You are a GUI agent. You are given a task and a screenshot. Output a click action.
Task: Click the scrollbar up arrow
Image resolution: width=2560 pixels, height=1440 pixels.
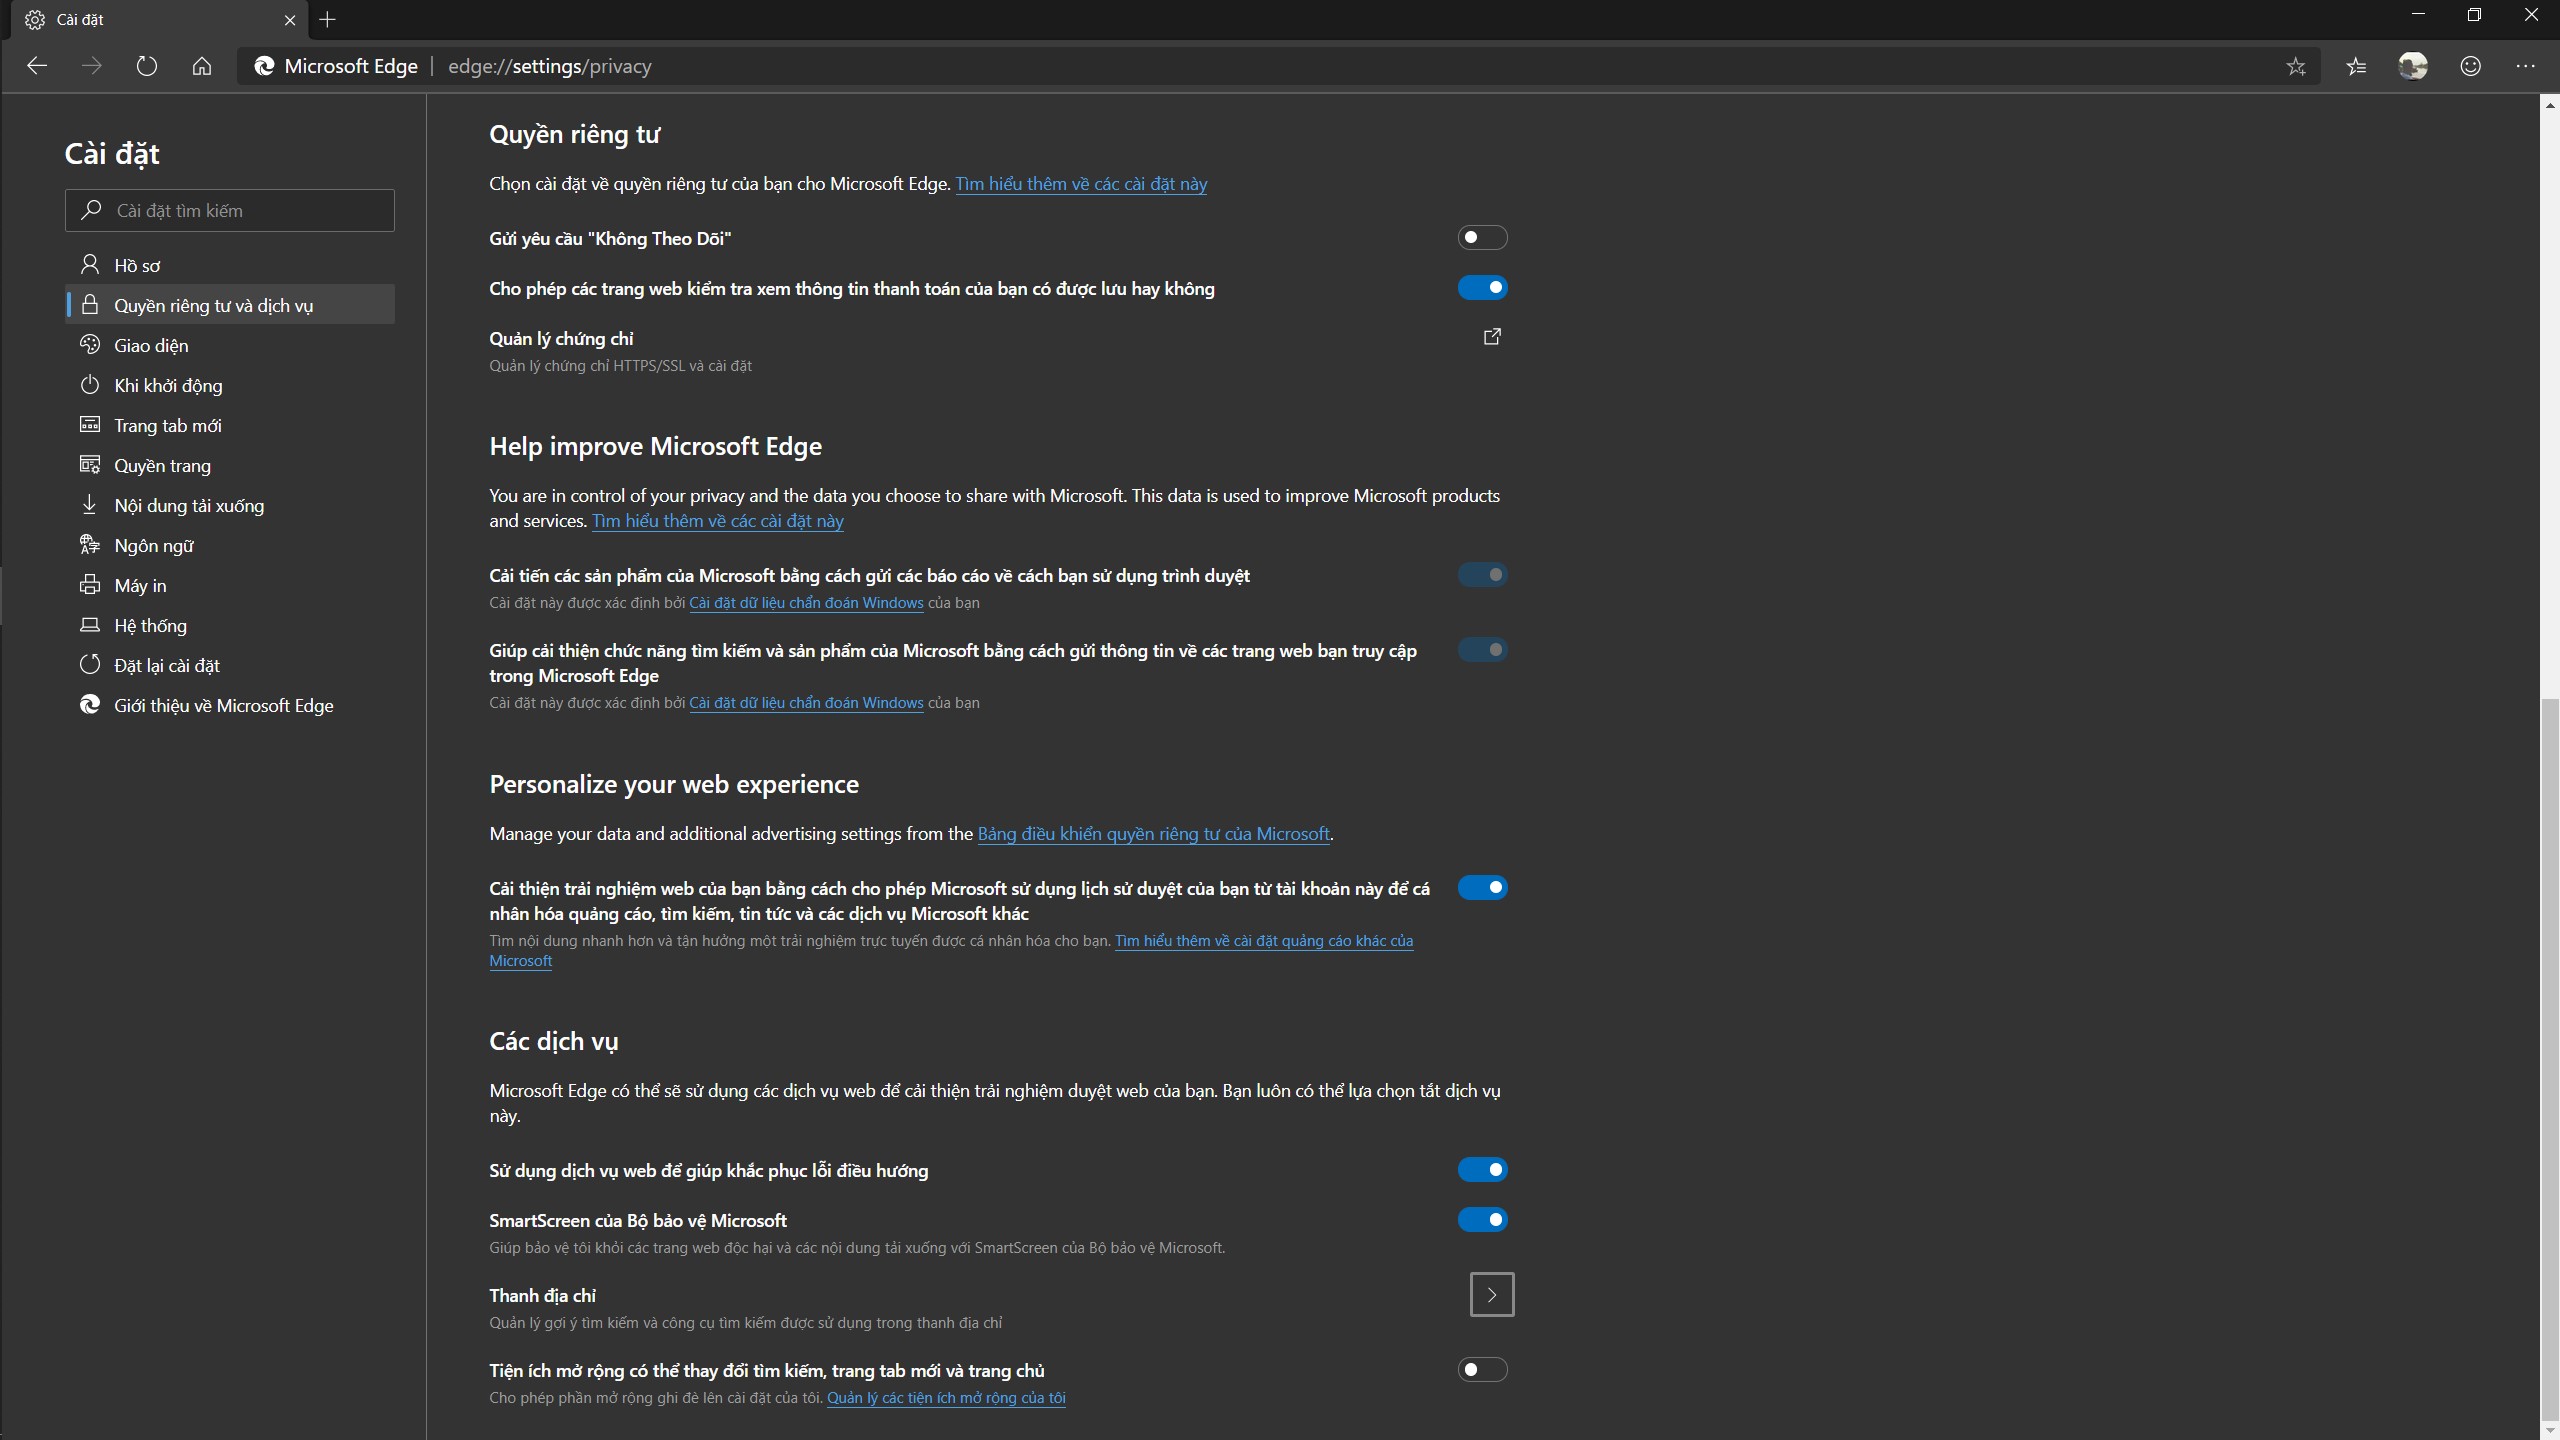(2549, 104)
